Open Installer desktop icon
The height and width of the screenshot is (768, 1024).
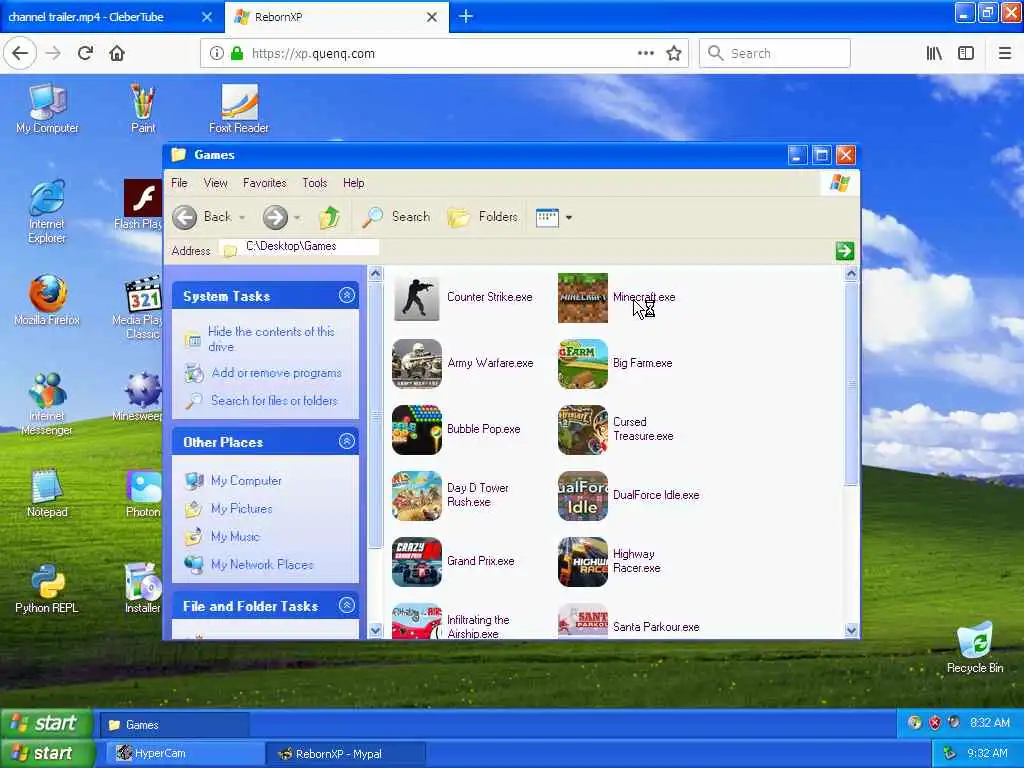tap(142, 588)
